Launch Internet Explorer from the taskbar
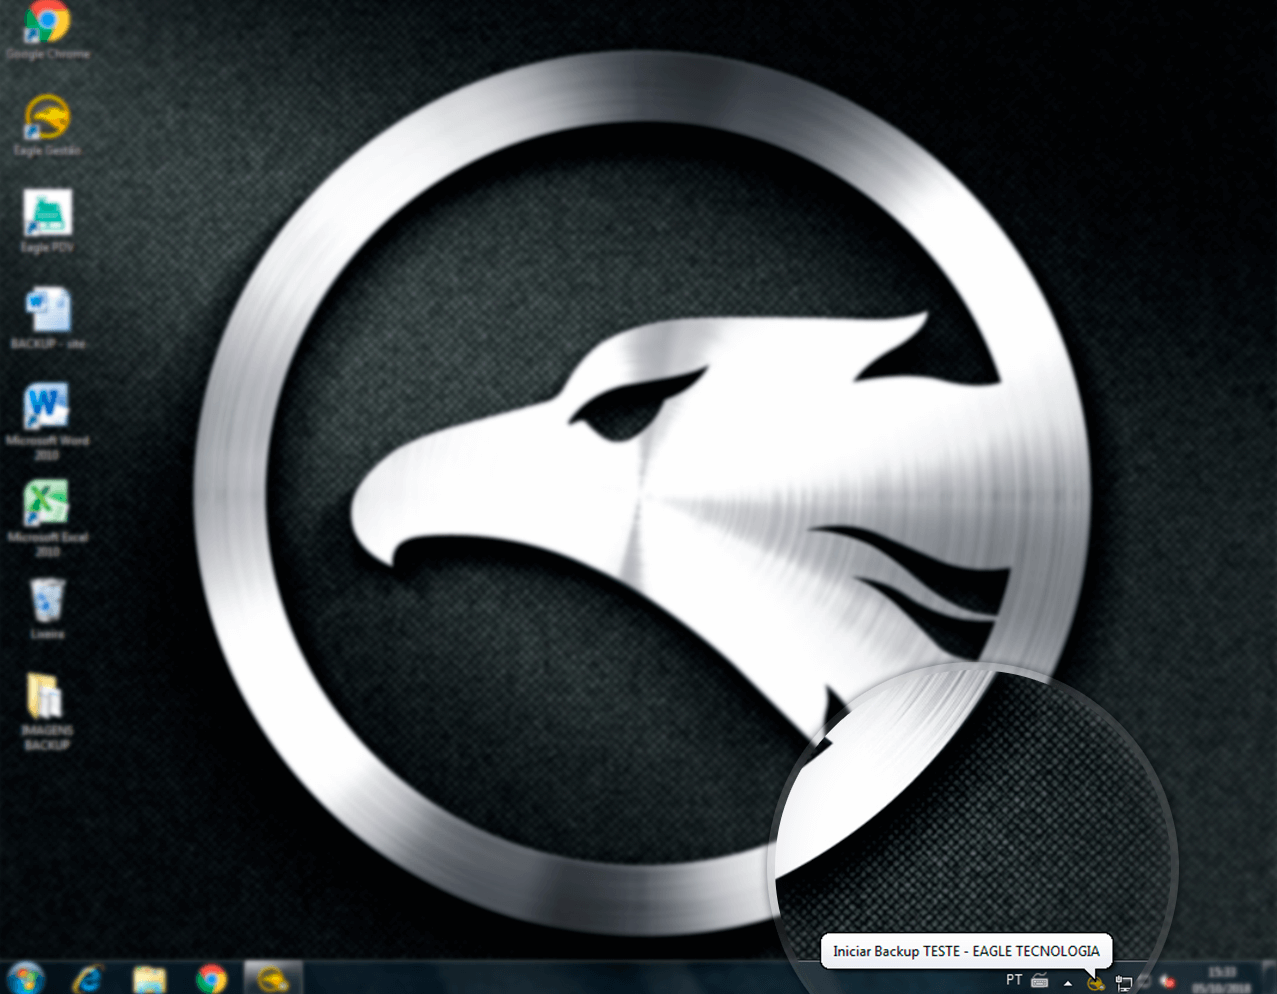 [x=89, y=978]
